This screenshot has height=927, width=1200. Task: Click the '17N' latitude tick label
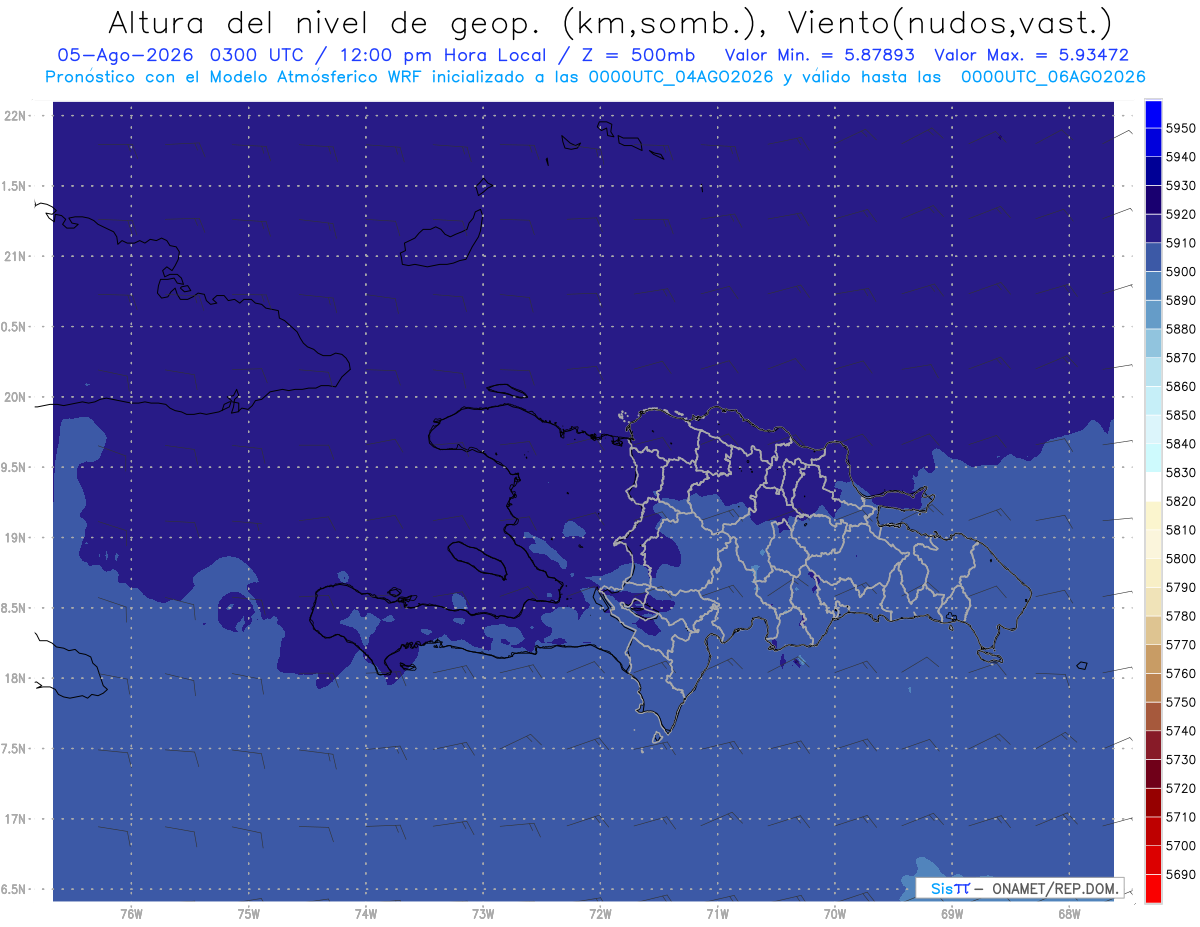pos(15,819)
